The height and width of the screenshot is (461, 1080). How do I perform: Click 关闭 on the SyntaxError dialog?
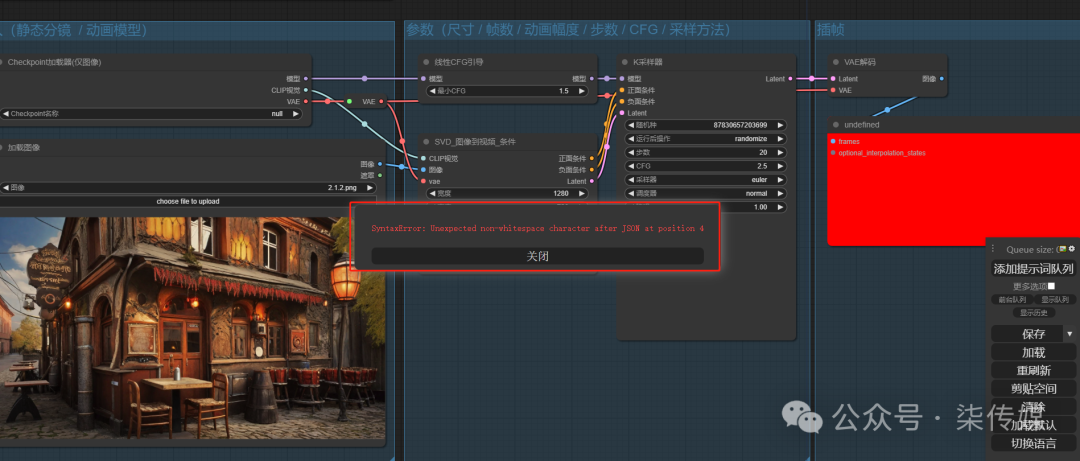coord(537,256)
